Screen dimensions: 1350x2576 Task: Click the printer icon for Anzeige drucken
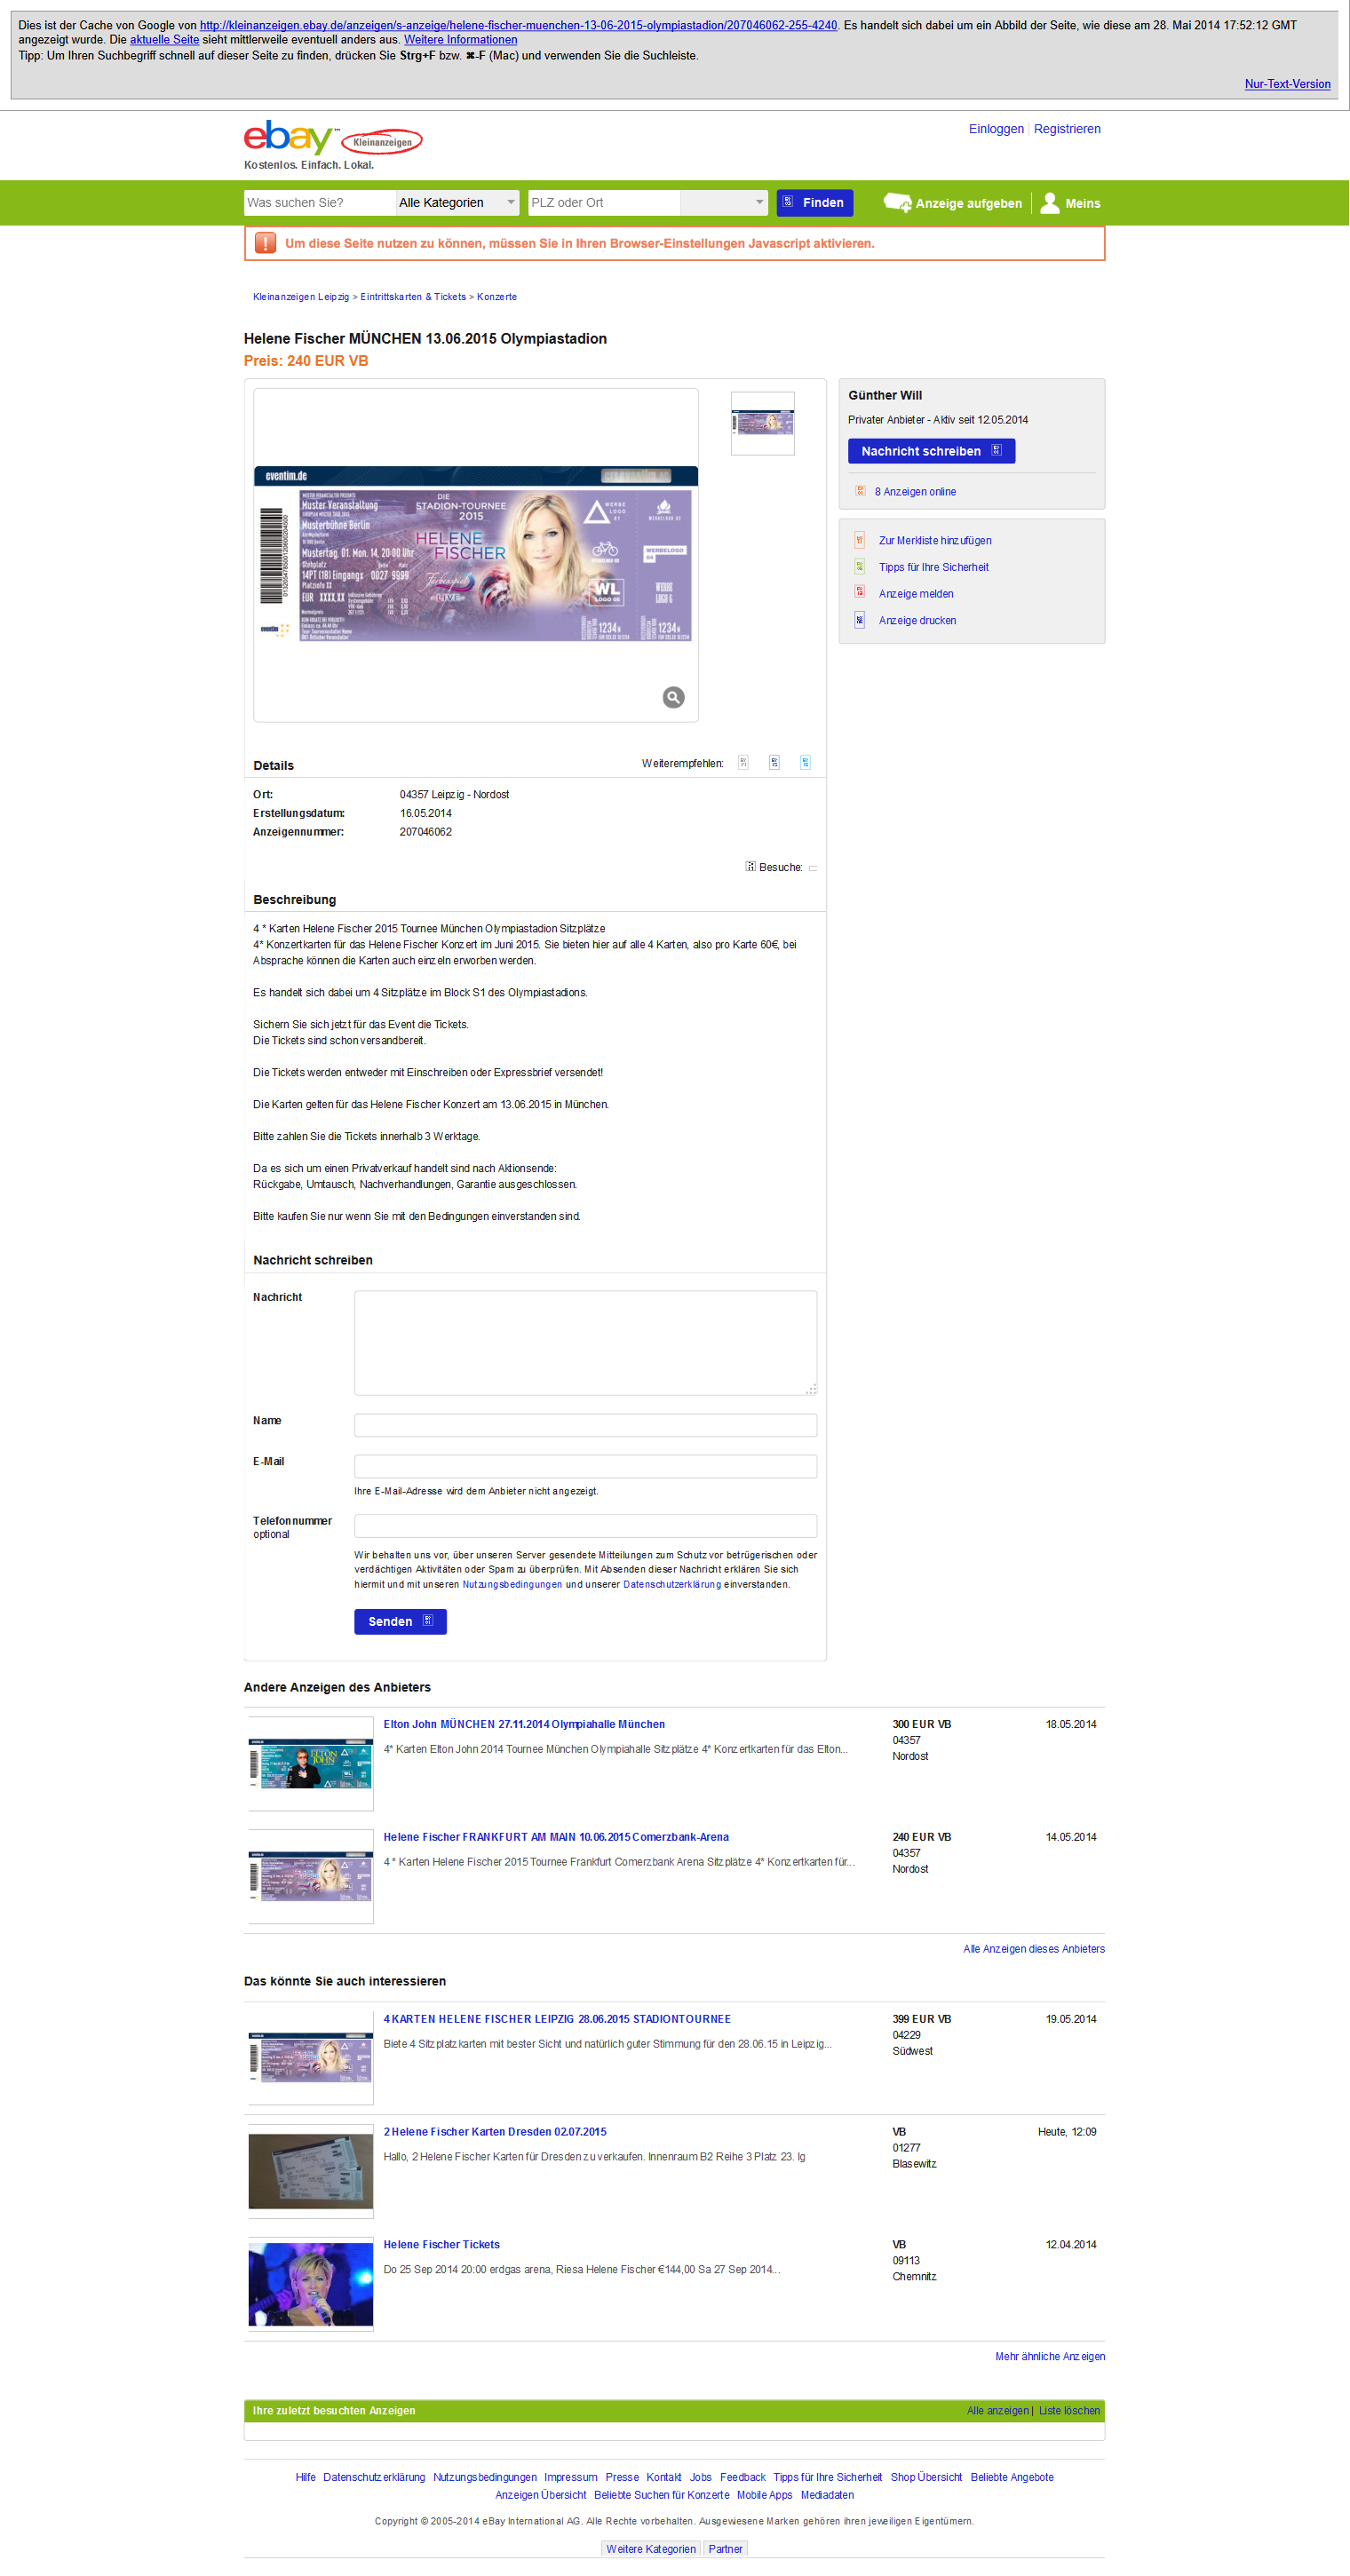[x=859, y=620]
